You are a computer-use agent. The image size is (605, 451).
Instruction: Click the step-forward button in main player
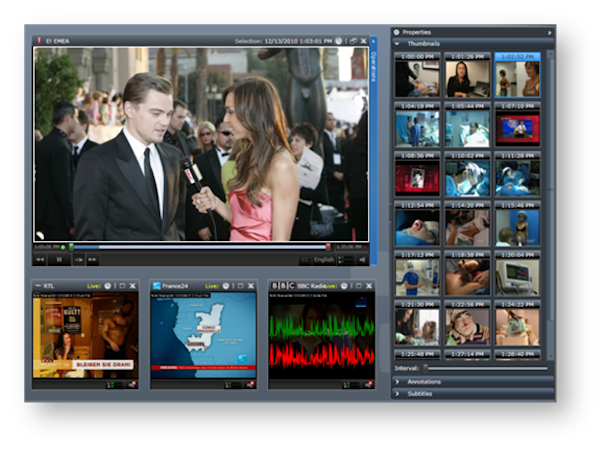(x=77, y=260)
